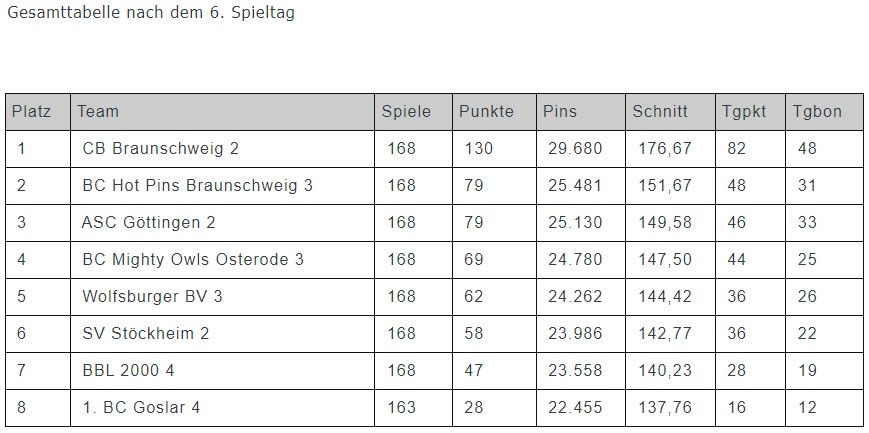Viewport: 869px width, 433px height.
Task: Select the Schnitt value 137,76
Action: tap(665, 408)
